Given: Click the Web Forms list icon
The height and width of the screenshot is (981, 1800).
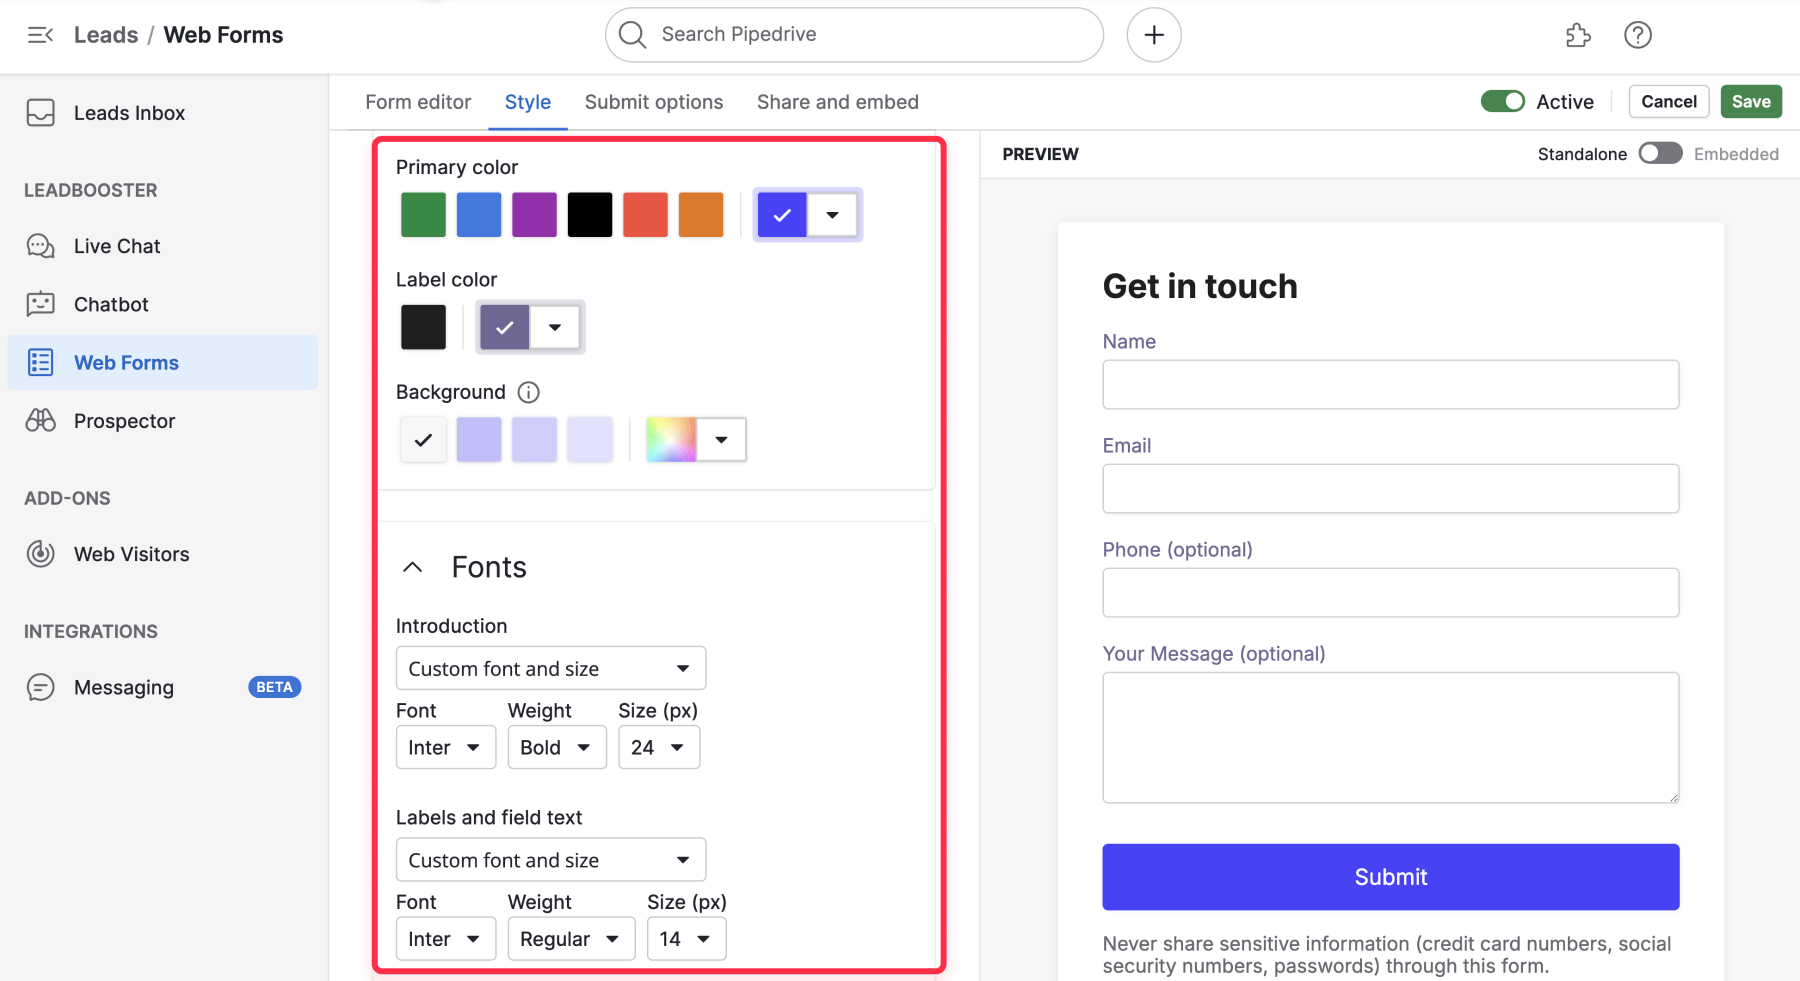Looking at the screenshot, I should (41, 362).
